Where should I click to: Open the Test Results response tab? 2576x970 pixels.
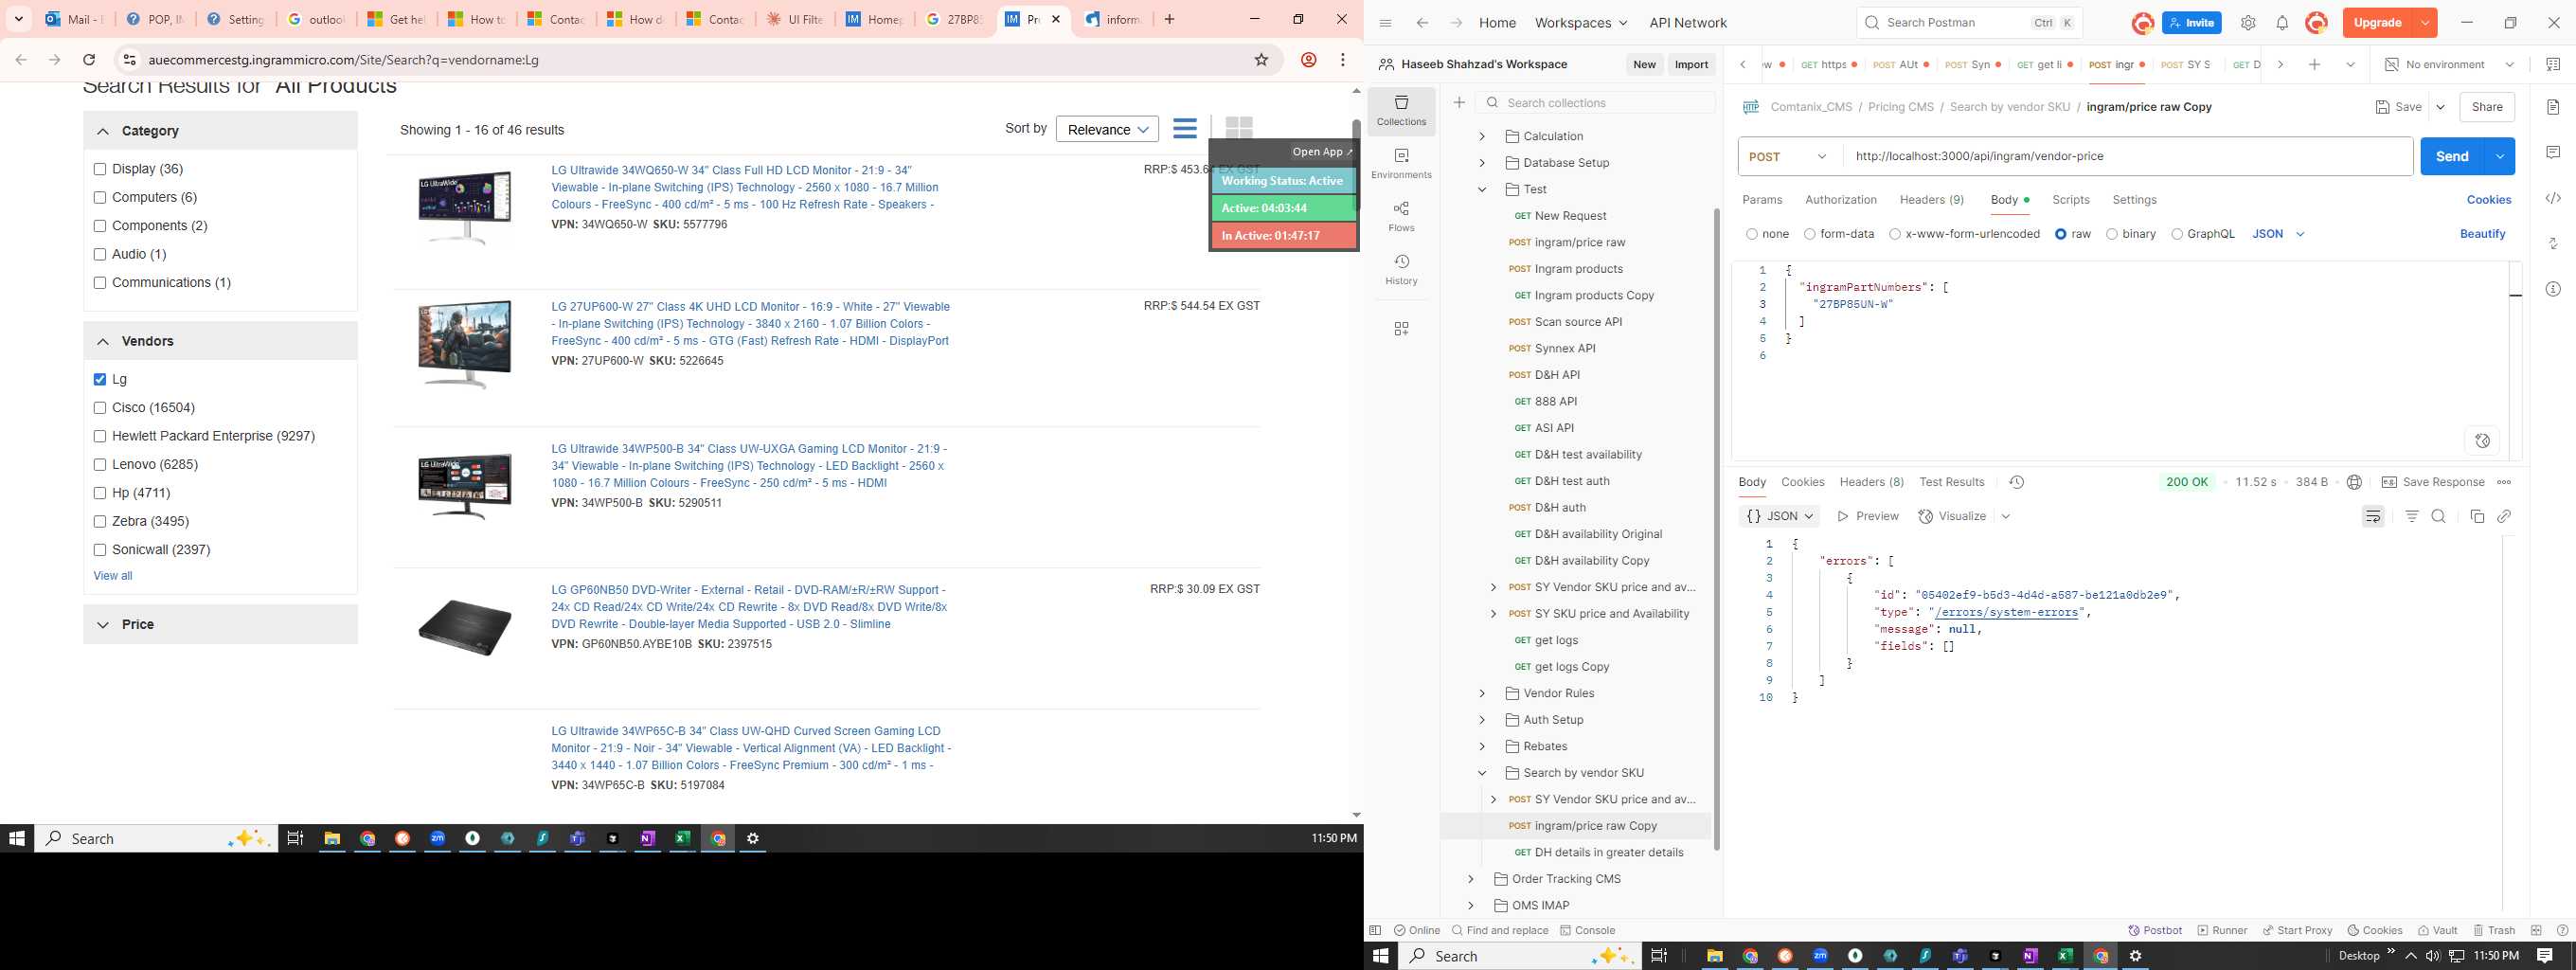point(1952,482)
